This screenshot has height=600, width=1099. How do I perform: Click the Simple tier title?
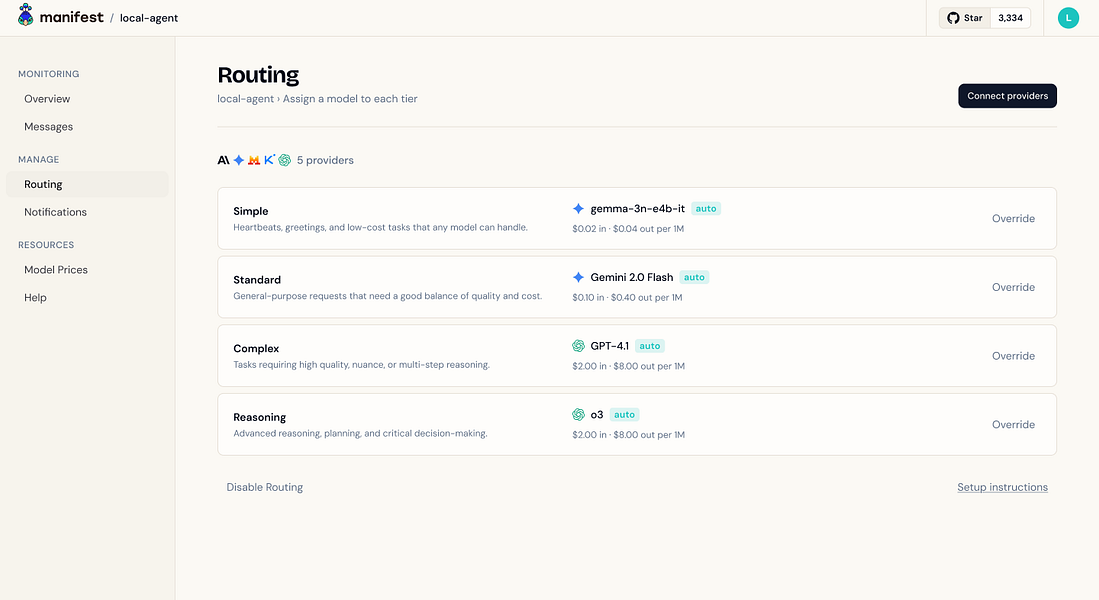coord(251,211)
